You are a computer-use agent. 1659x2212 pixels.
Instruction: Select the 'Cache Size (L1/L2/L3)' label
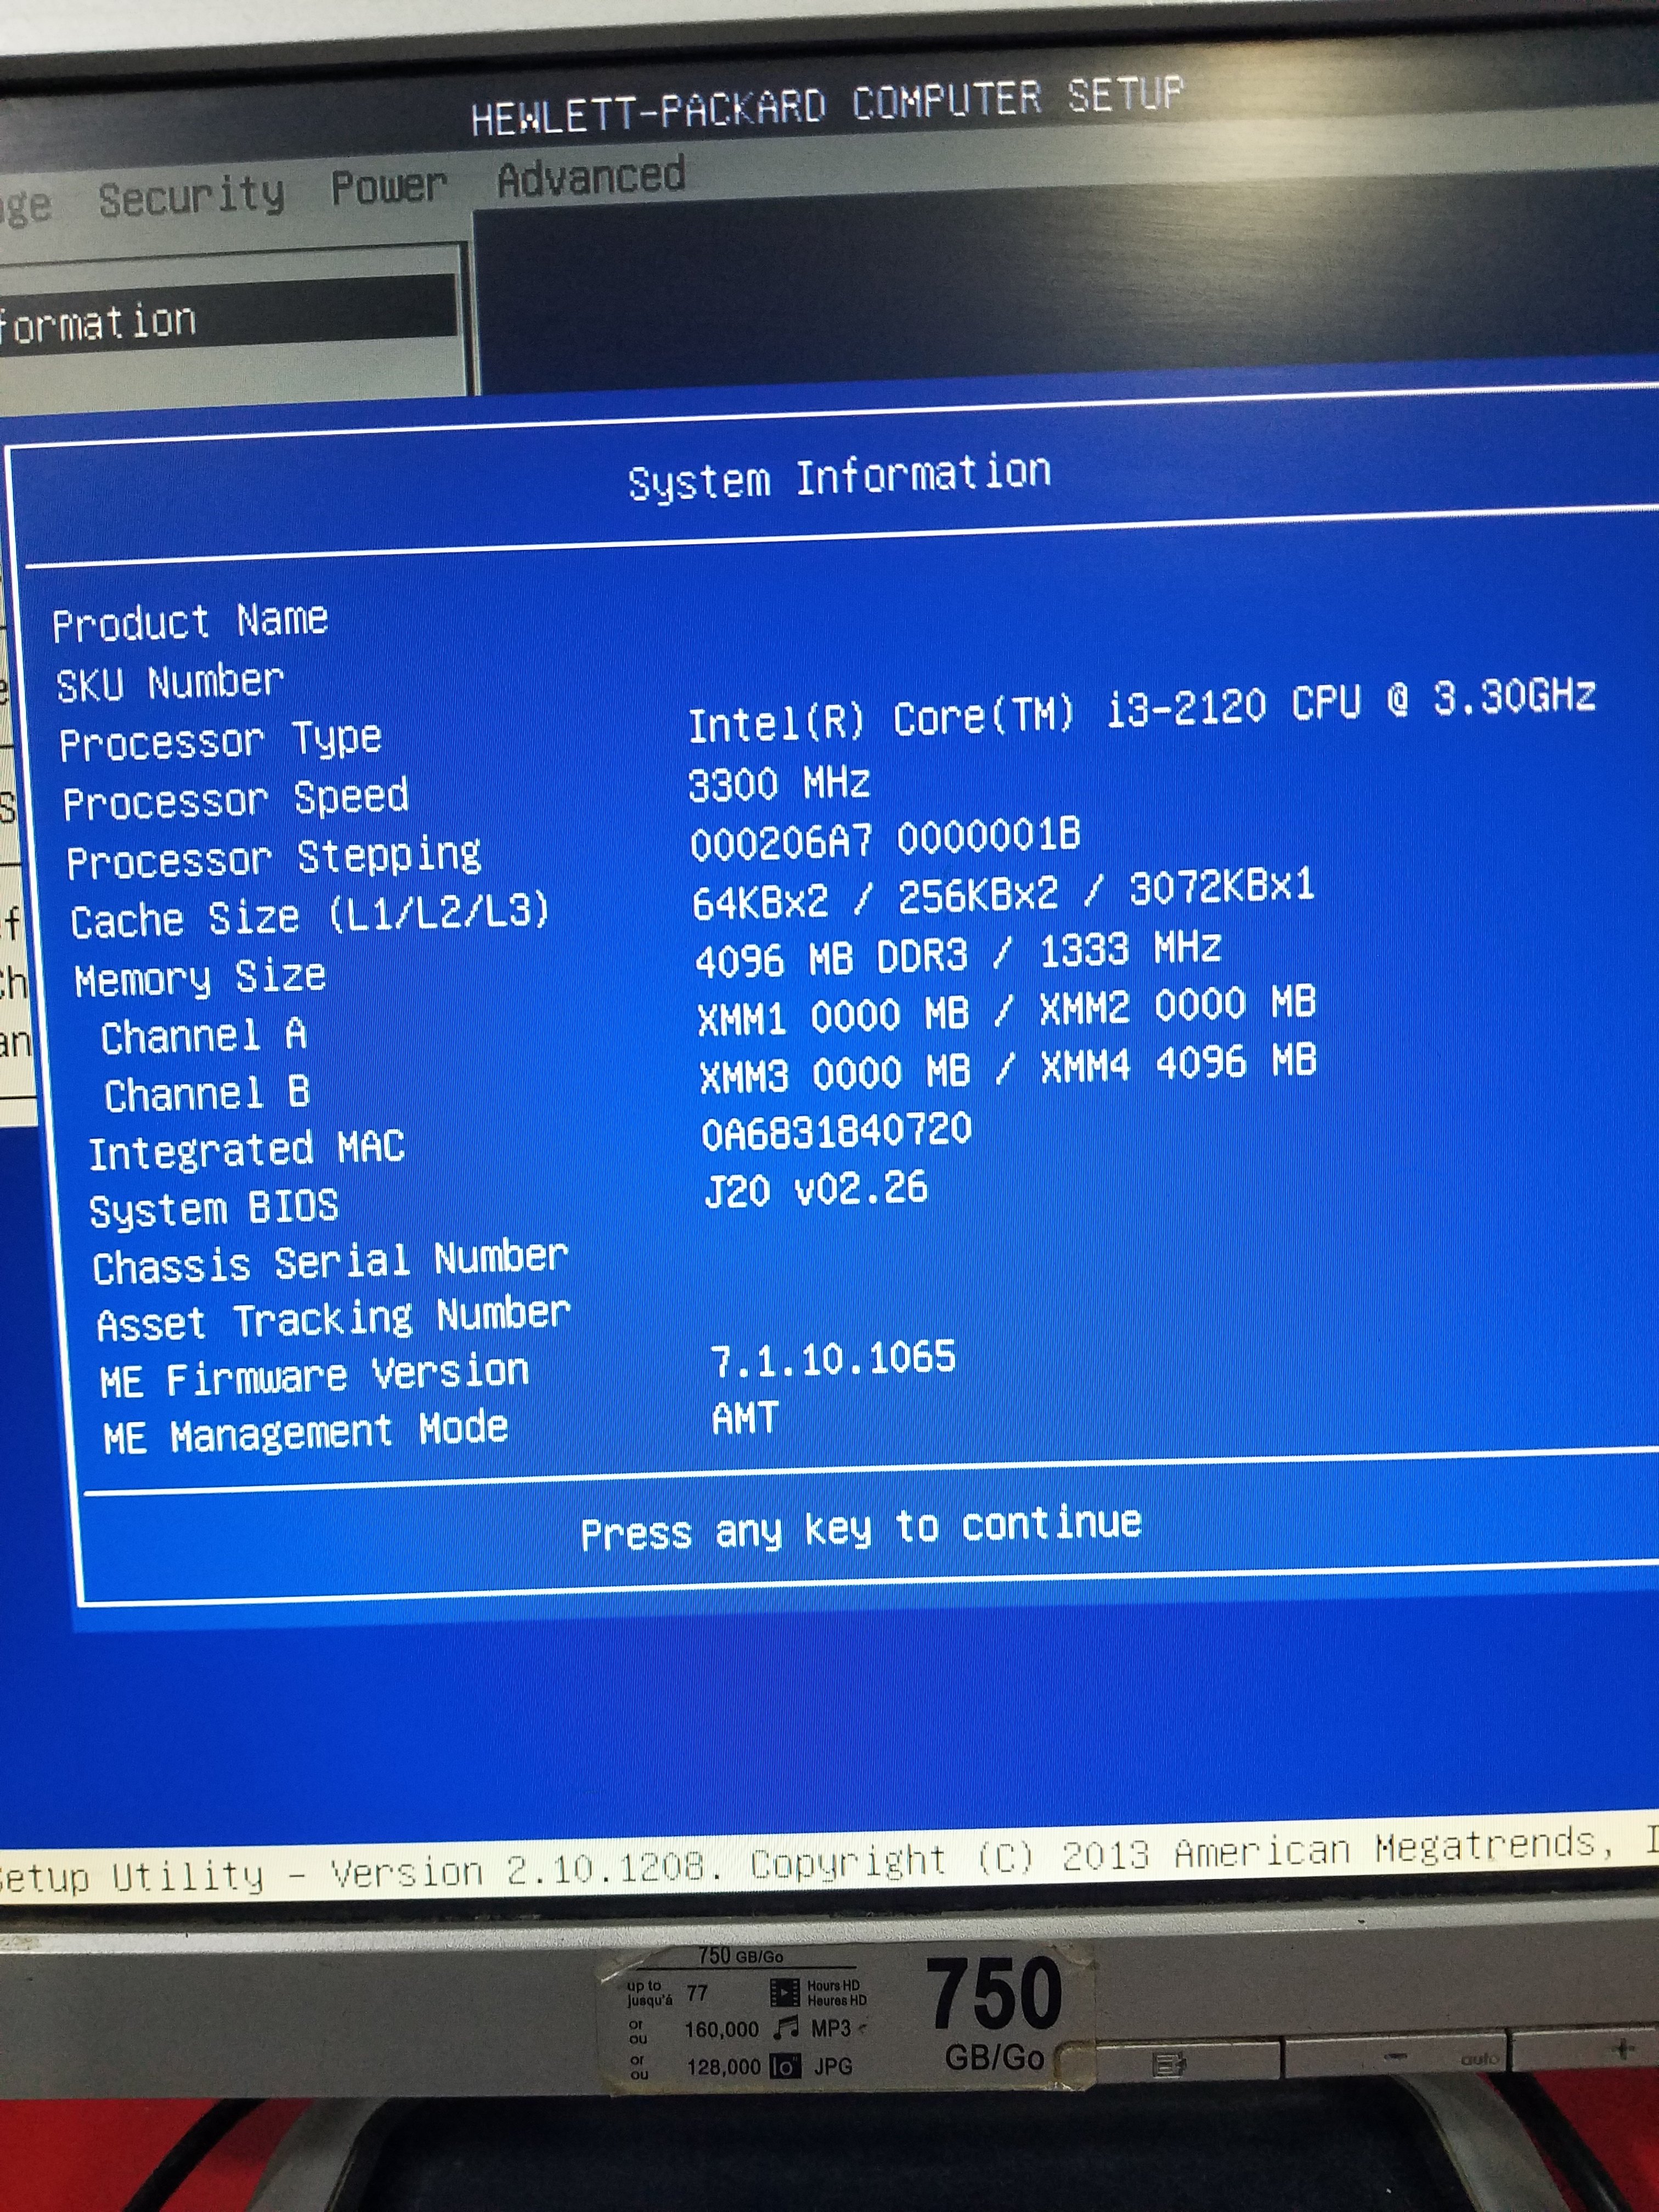point(311,915)
